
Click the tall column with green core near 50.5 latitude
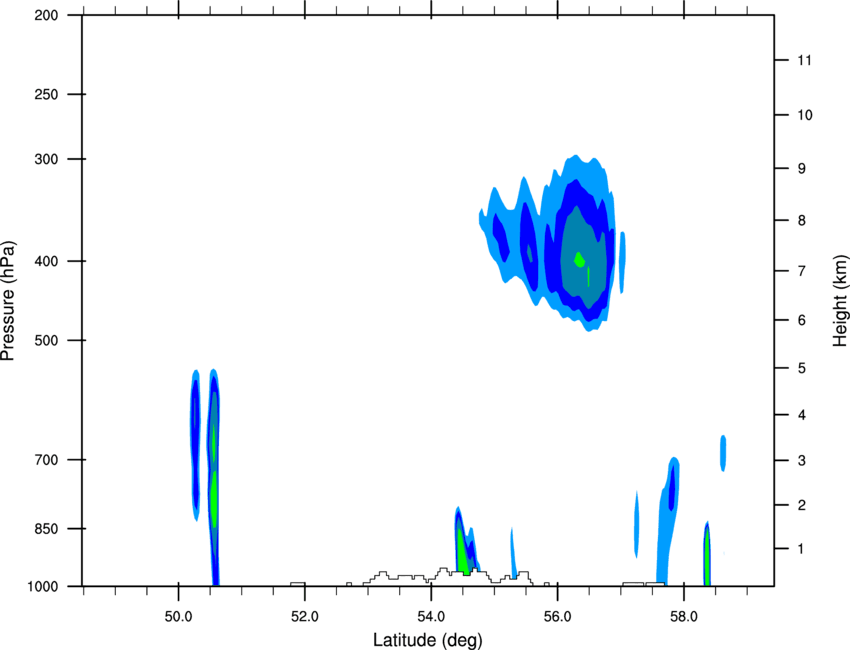coord(214,477)
